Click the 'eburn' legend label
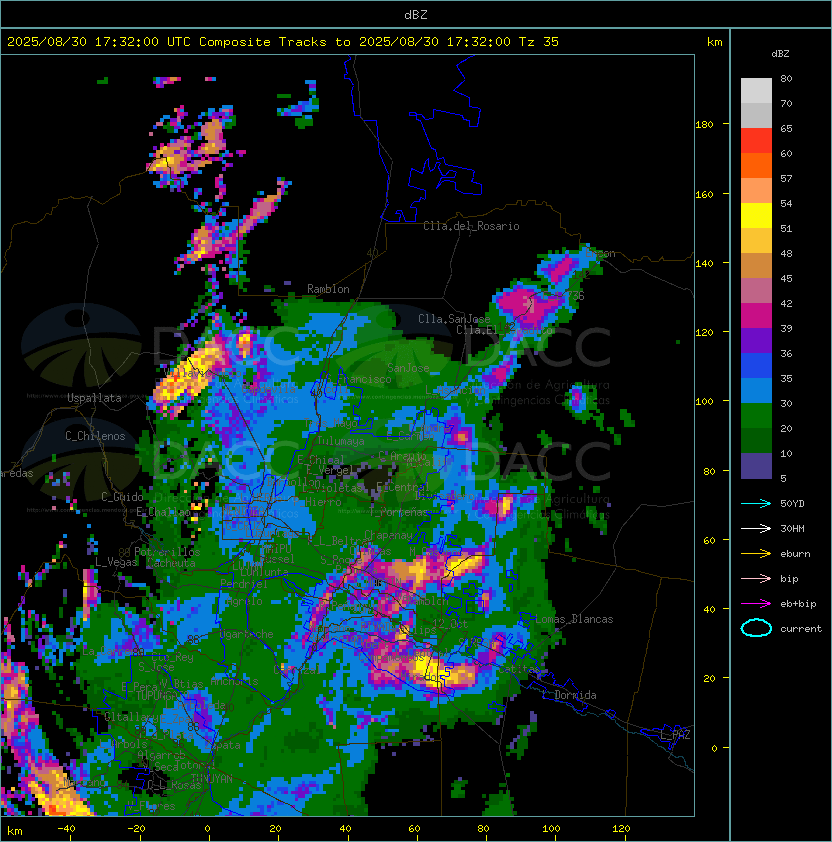Image resolution: width=832 pixels, height=842 pixels. 795,554
